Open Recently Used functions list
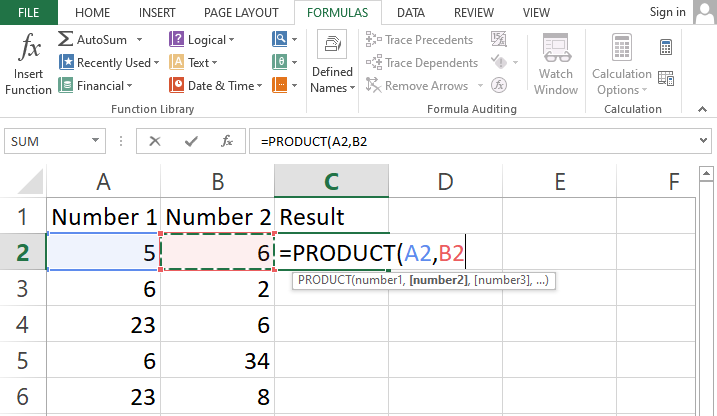 click(x=106, y=63)
